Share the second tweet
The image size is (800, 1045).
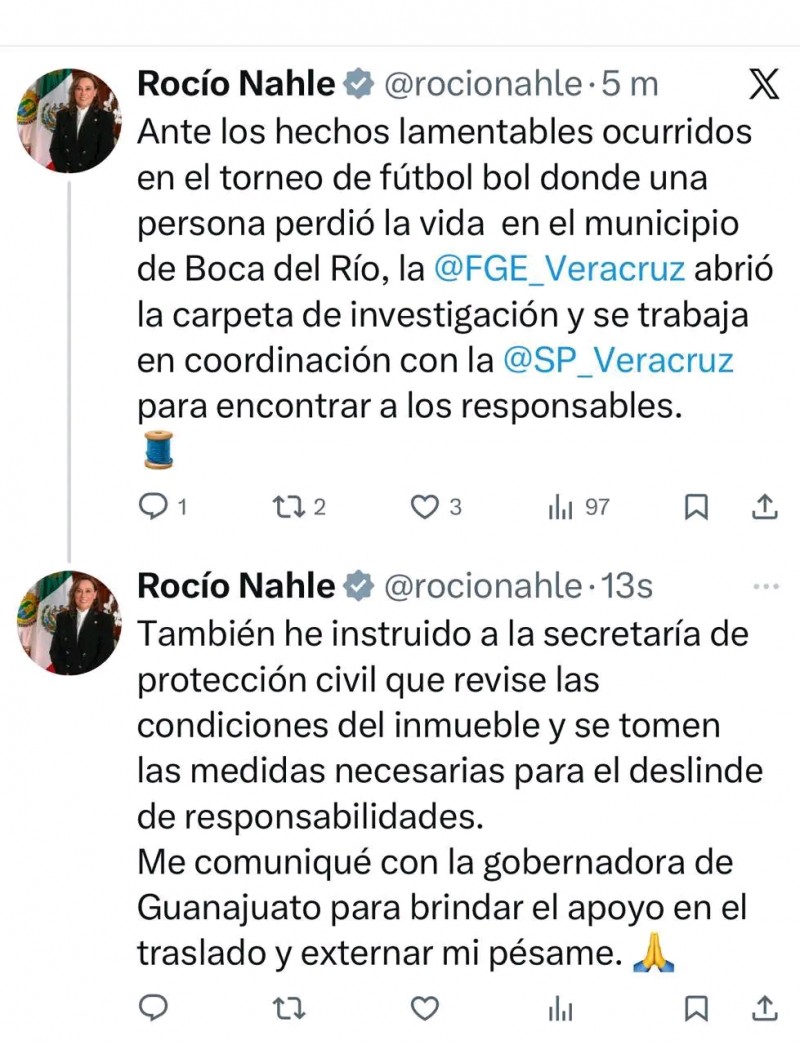tap(765, 1007)
